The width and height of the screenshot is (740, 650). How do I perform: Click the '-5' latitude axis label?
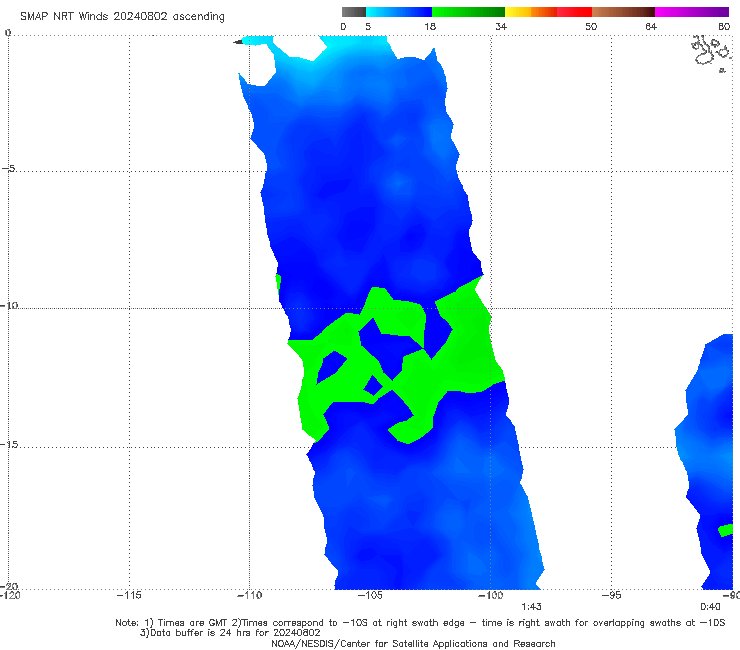pos(9,169)
